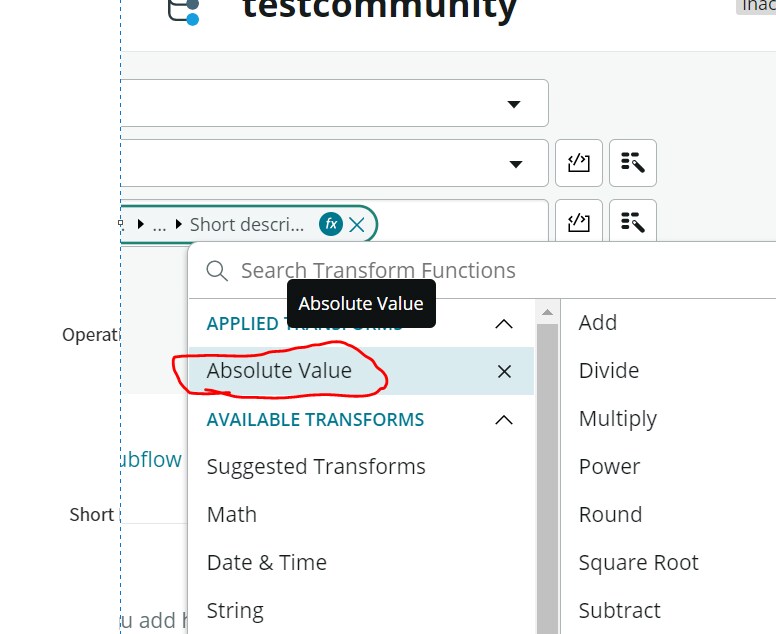This screenshot has width=776, height=634.
Task: Collapse the Applied Transforms section
Action: click(x=504, y=323)
